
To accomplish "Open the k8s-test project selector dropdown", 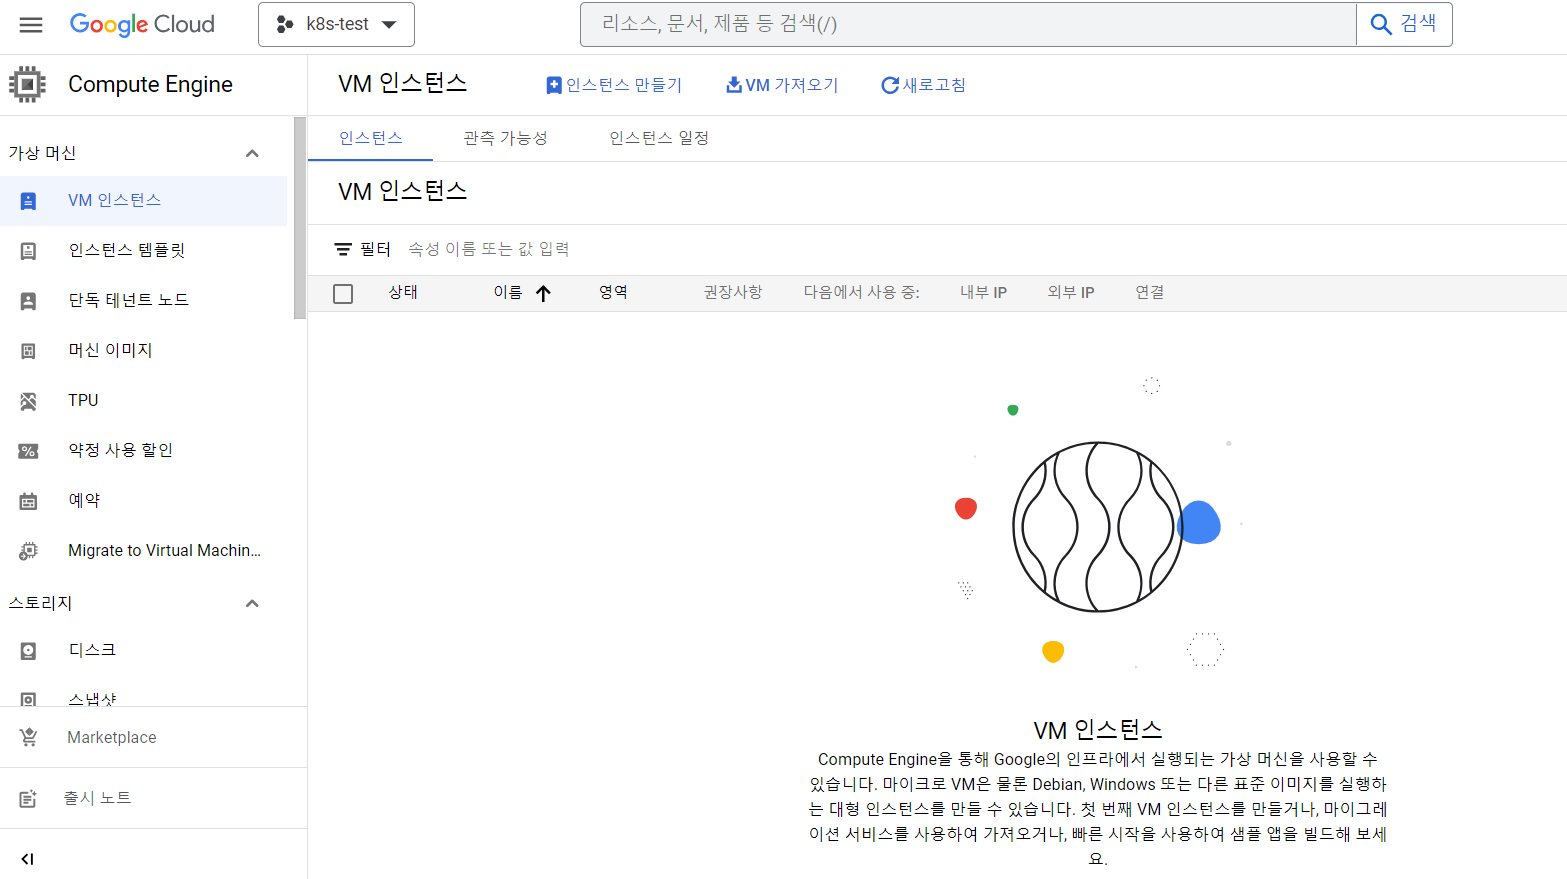I will [336, 24].
